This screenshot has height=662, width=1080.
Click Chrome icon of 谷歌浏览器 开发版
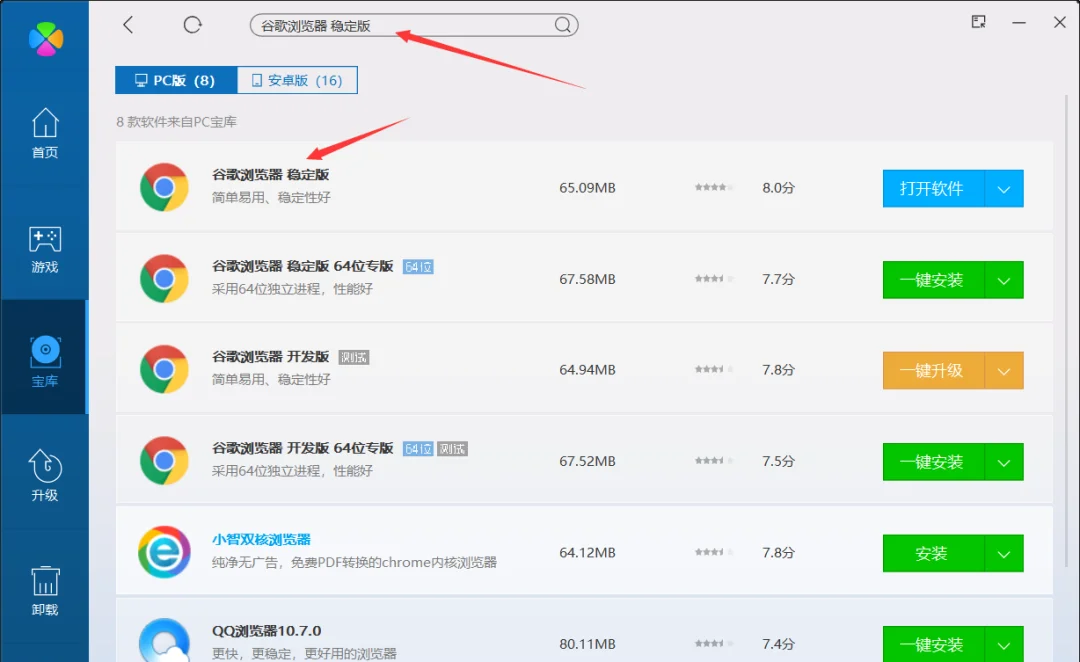click(164, 369)
